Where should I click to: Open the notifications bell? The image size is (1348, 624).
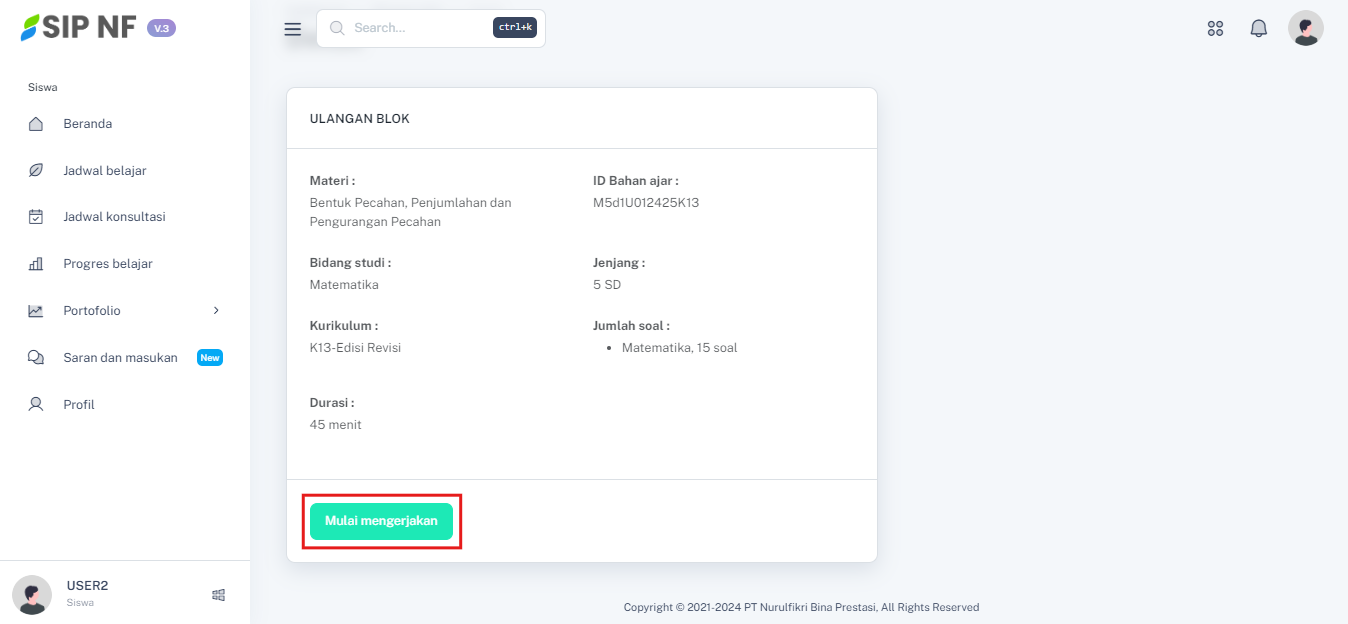point(1259,28)
